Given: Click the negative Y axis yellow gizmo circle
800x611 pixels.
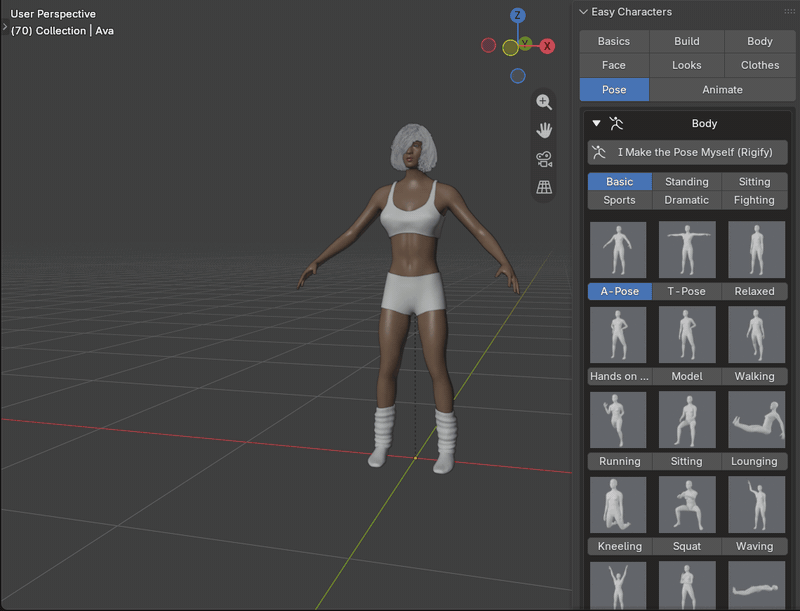Looking at the screenshot, I should point(510,48).
